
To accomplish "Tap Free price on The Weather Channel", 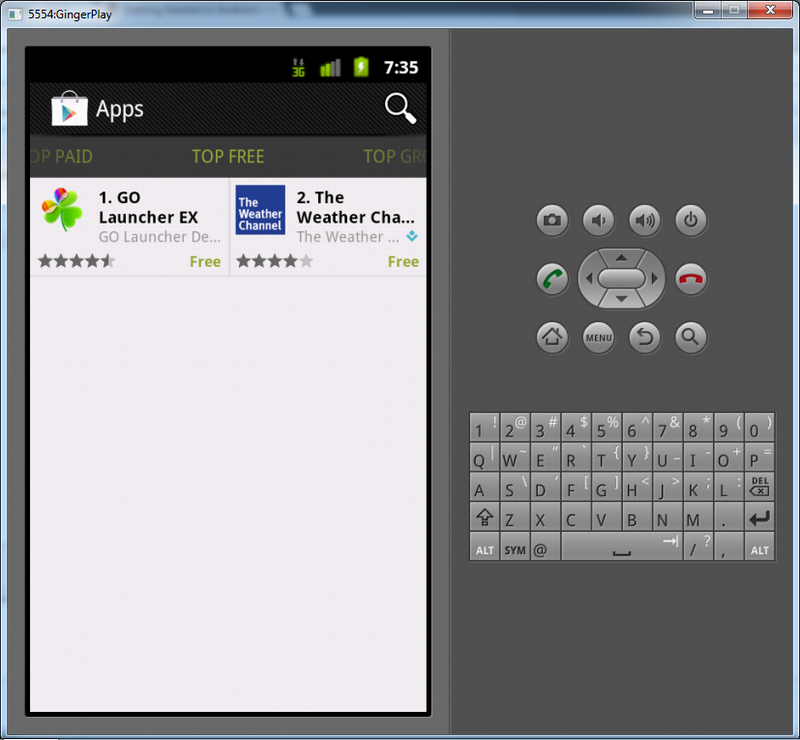I will click(x=403, y=262).
